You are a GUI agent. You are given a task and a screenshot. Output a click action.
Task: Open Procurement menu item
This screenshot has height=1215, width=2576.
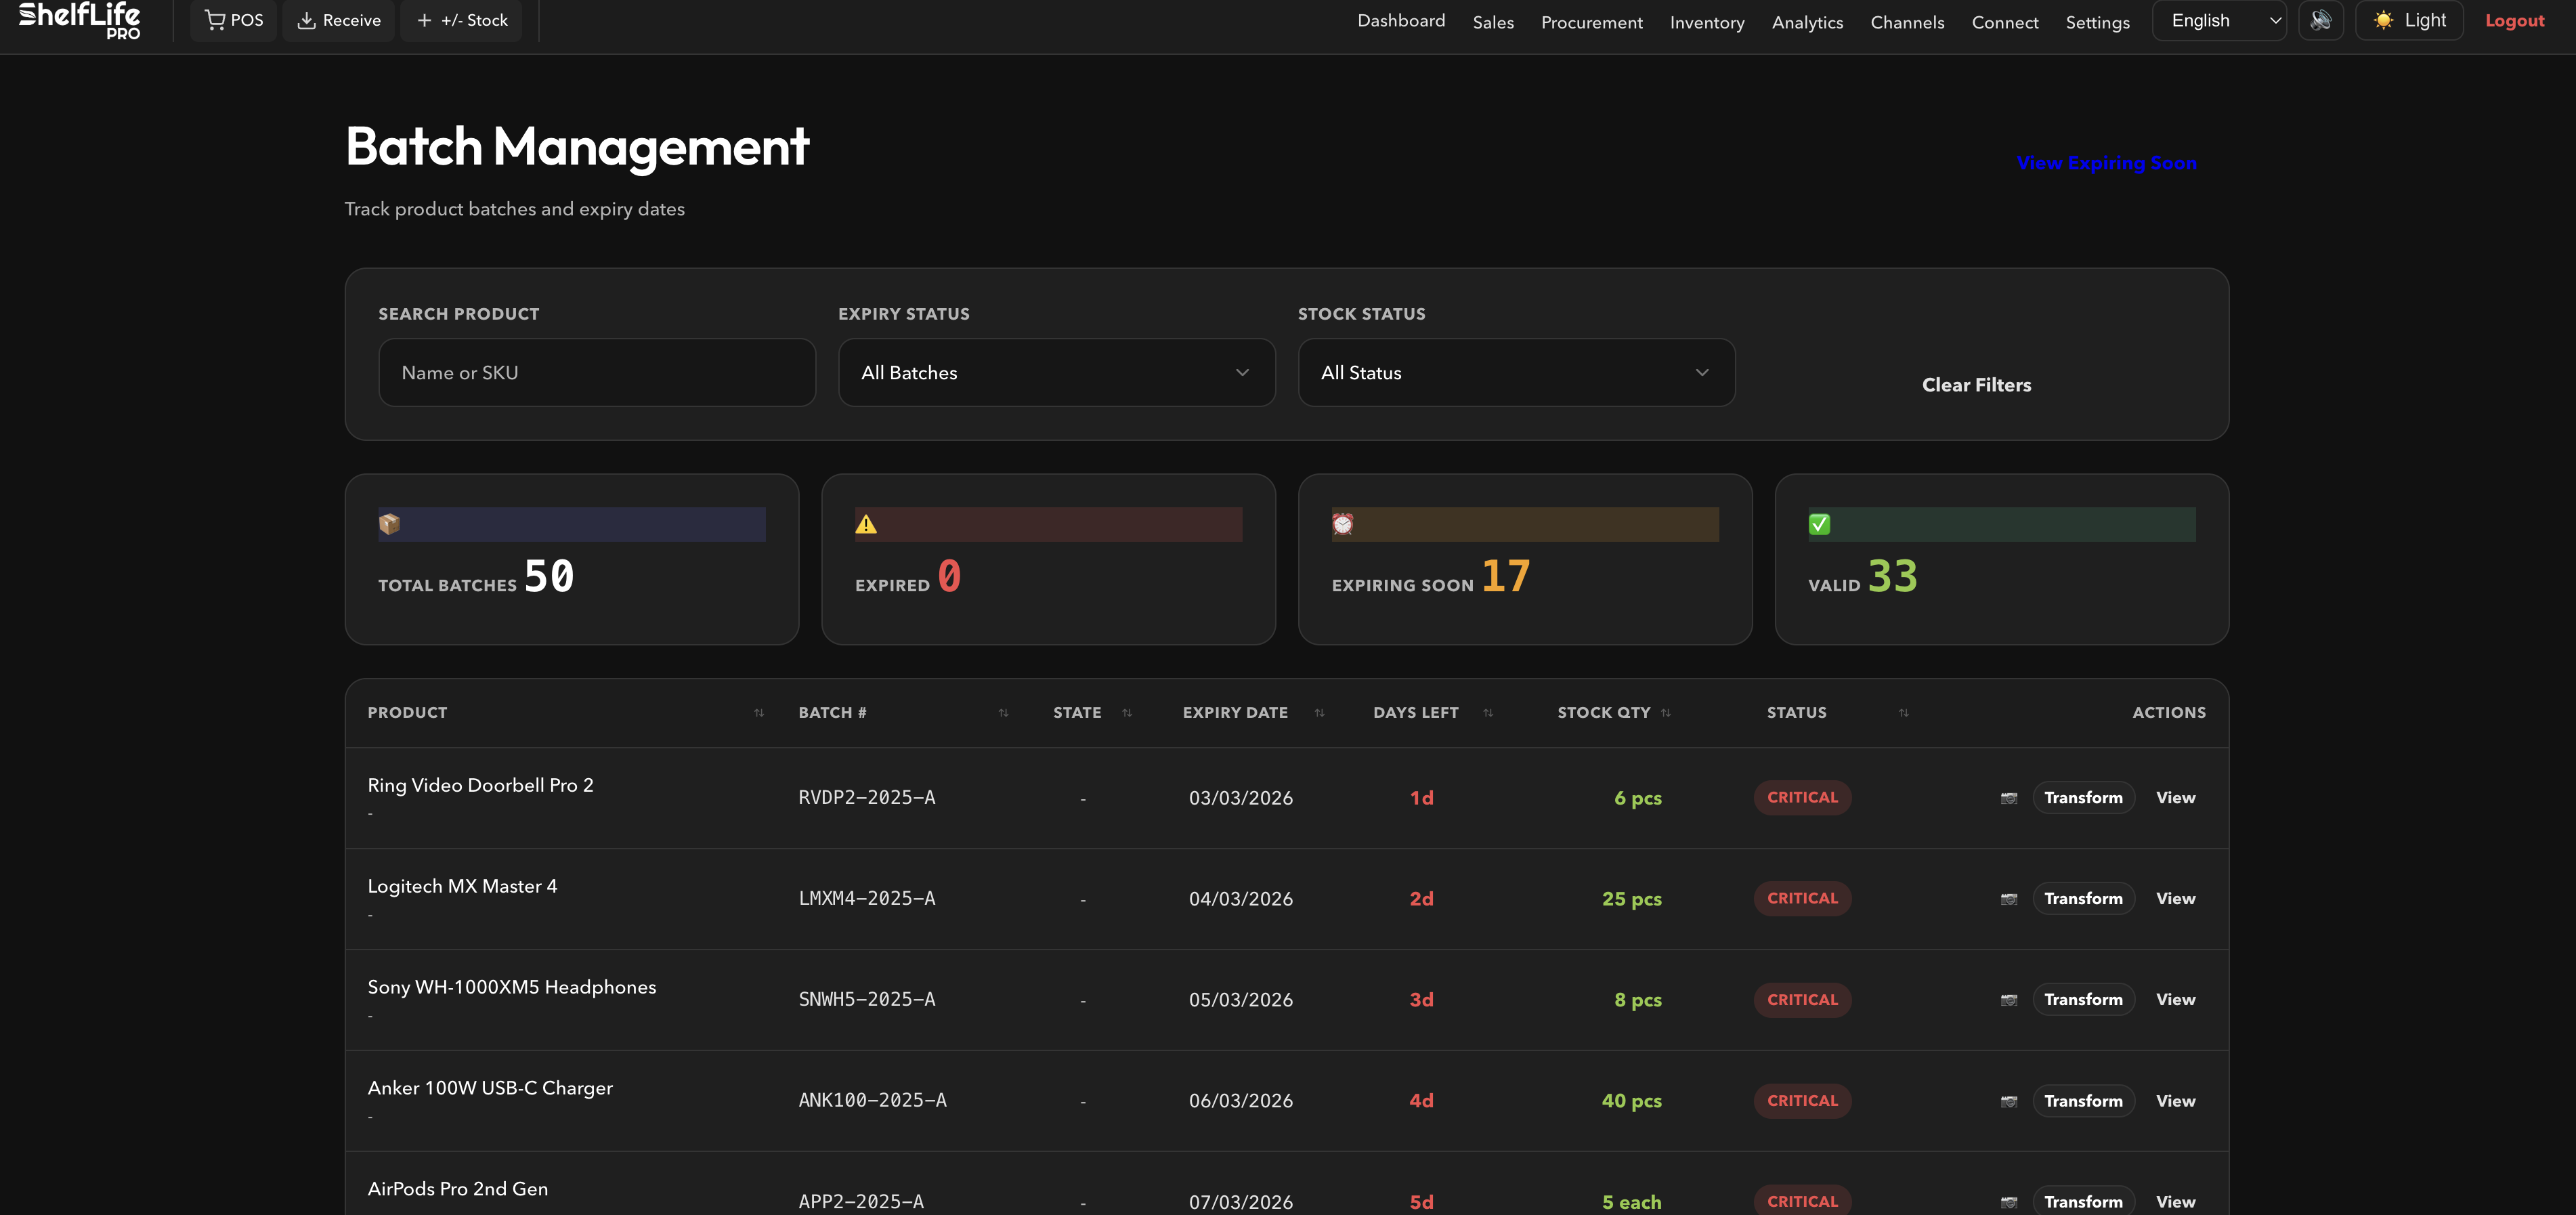tap(1591, 22)
